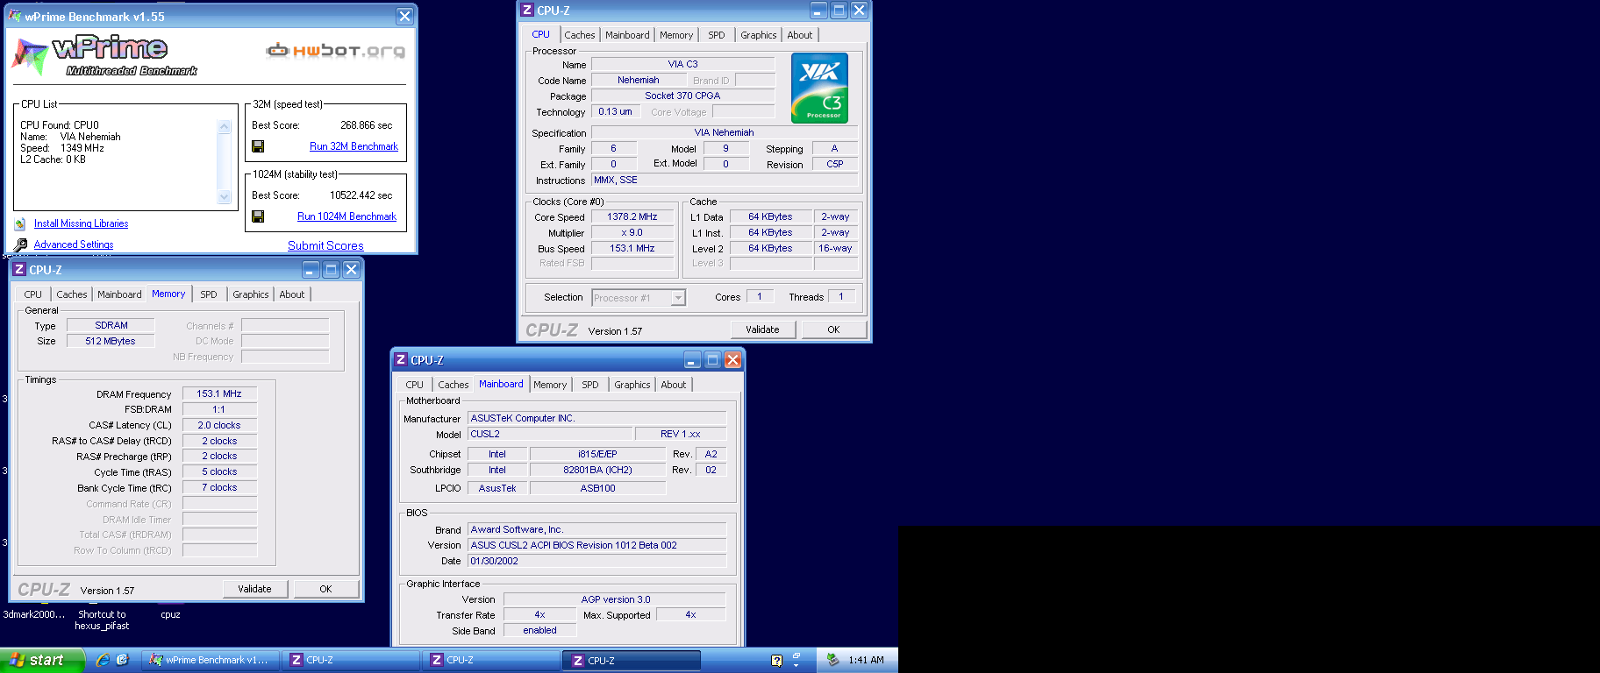Open About tab in the processor CPU-Z window

[800, 35]
